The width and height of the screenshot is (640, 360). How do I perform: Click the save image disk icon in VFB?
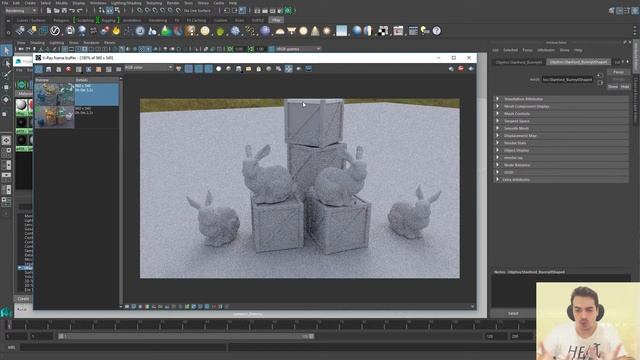(x=49, y=69)
